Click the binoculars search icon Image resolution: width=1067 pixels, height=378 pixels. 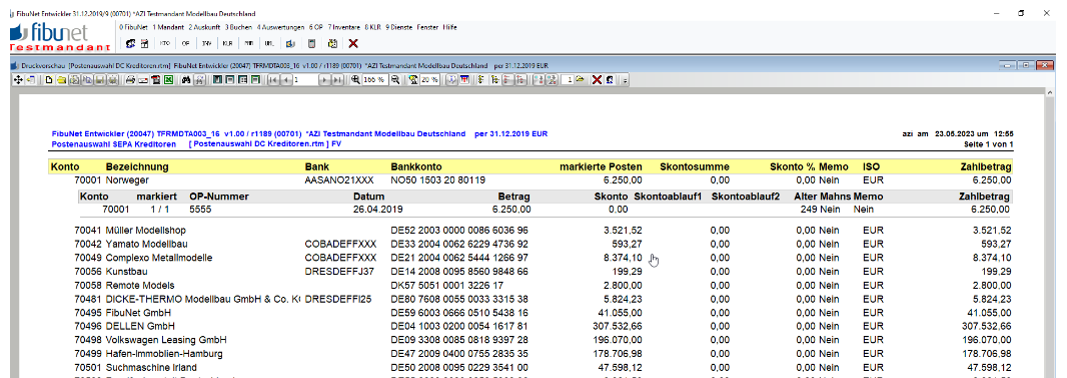[186, 80]
